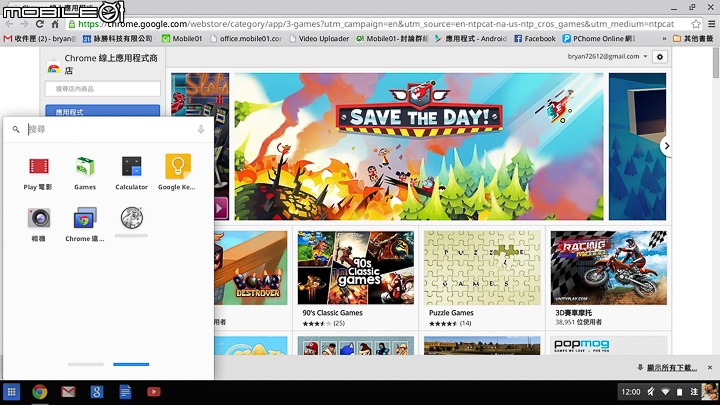This screenshot has height=405, width=720.
Task: Open the Bomb Destroyer game tile
Action: pos(251,268)
